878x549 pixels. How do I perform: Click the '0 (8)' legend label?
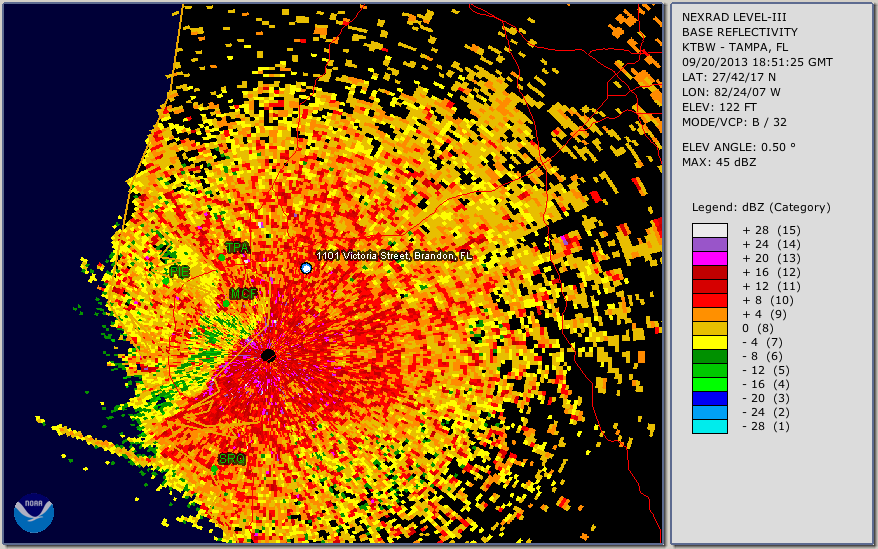point(758,328)
